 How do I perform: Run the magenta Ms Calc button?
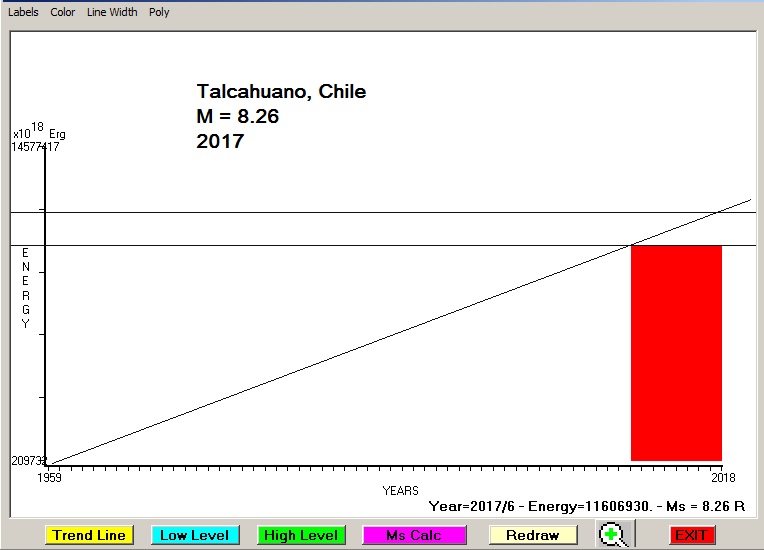click(414, 535)
